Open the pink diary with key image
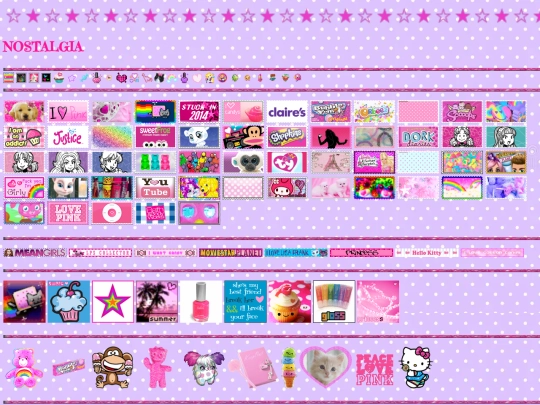Image resolution: width=540 pixels, height=405 pixels. click(x=253, y=367)
